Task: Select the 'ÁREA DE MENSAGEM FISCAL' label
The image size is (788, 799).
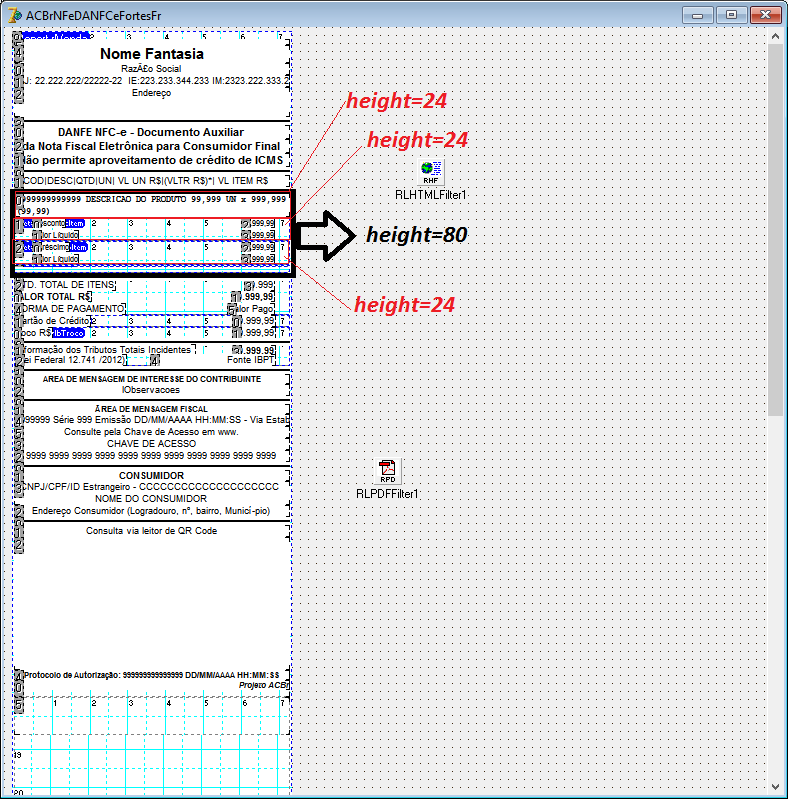Action: pos(151,409)
